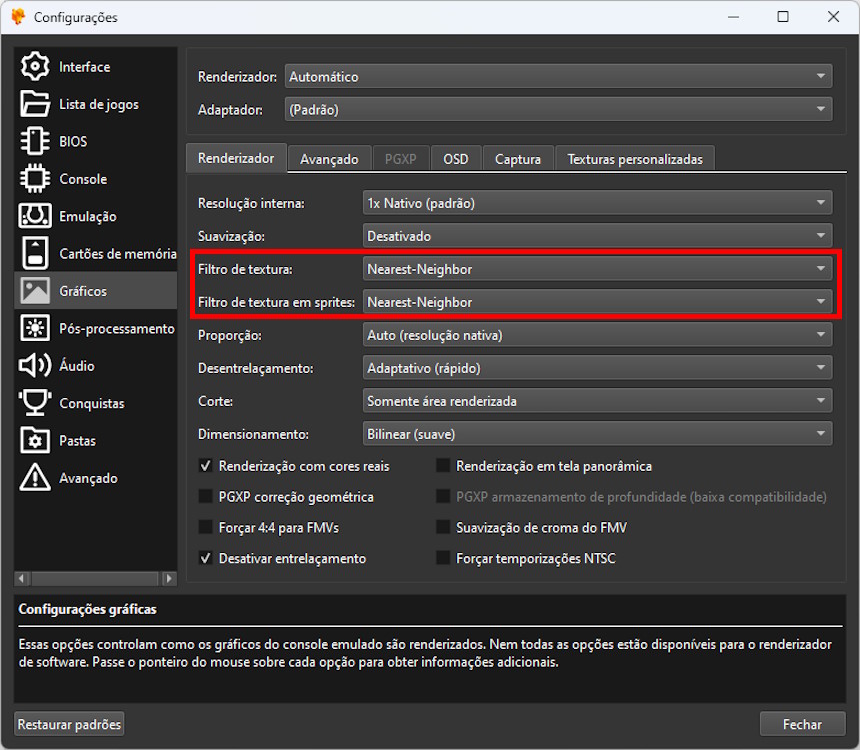Click the sidebar scrollbar right arrow
This screenshot has width=860, height=750.
(169, 578)
